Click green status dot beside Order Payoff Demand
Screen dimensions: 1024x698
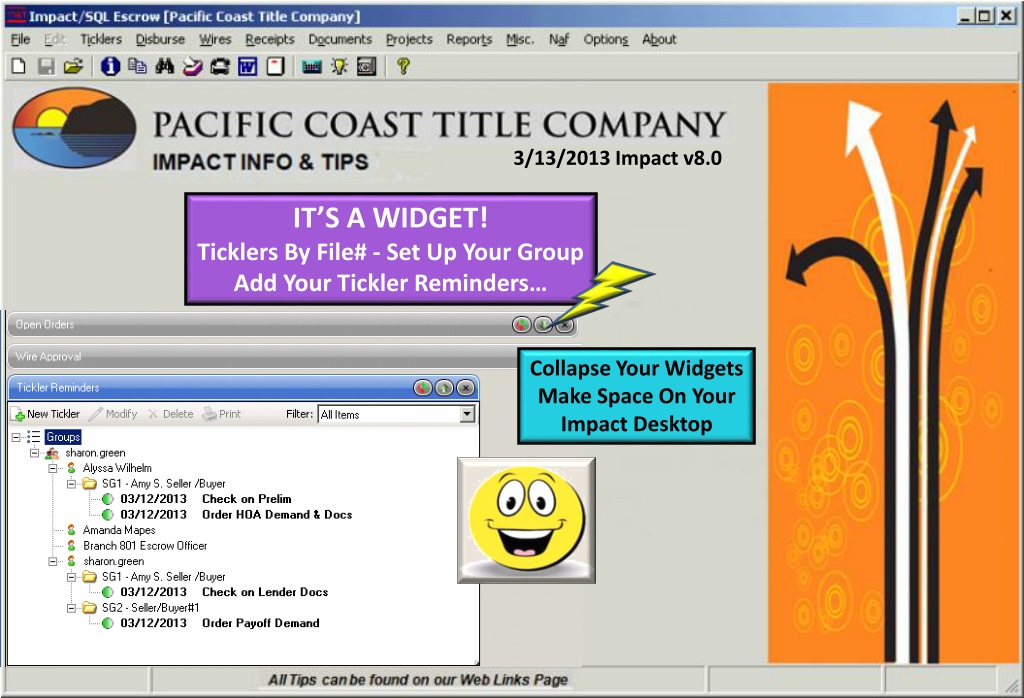point(108,624)
